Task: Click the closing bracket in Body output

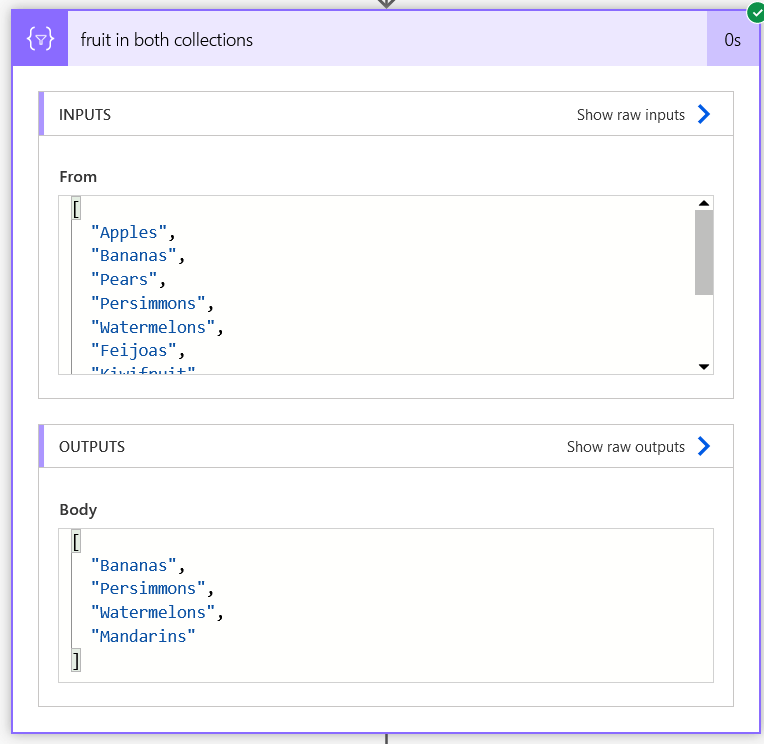Action: (x=75, y=660)
